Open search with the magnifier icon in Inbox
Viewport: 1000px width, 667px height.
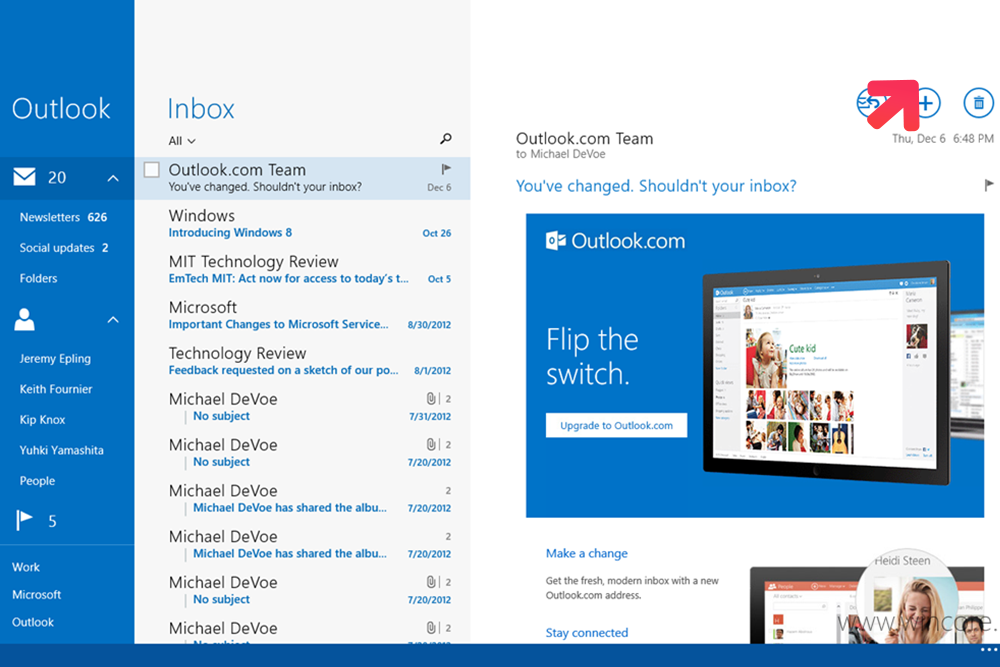click(x=446, y=138)
